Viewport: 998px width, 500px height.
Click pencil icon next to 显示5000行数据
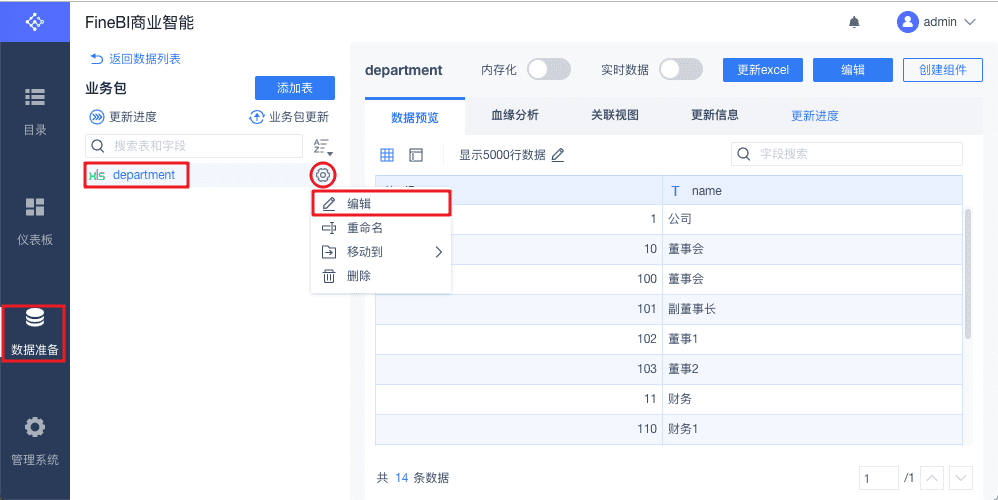558,155
